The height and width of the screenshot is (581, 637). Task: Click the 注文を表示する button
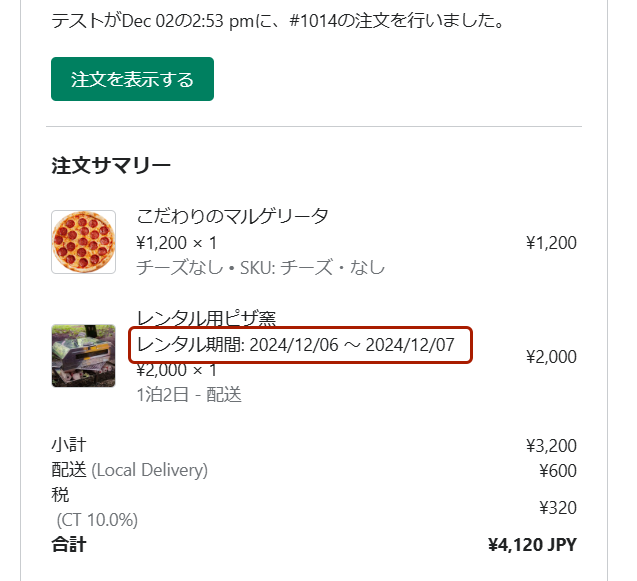point(132,80)
